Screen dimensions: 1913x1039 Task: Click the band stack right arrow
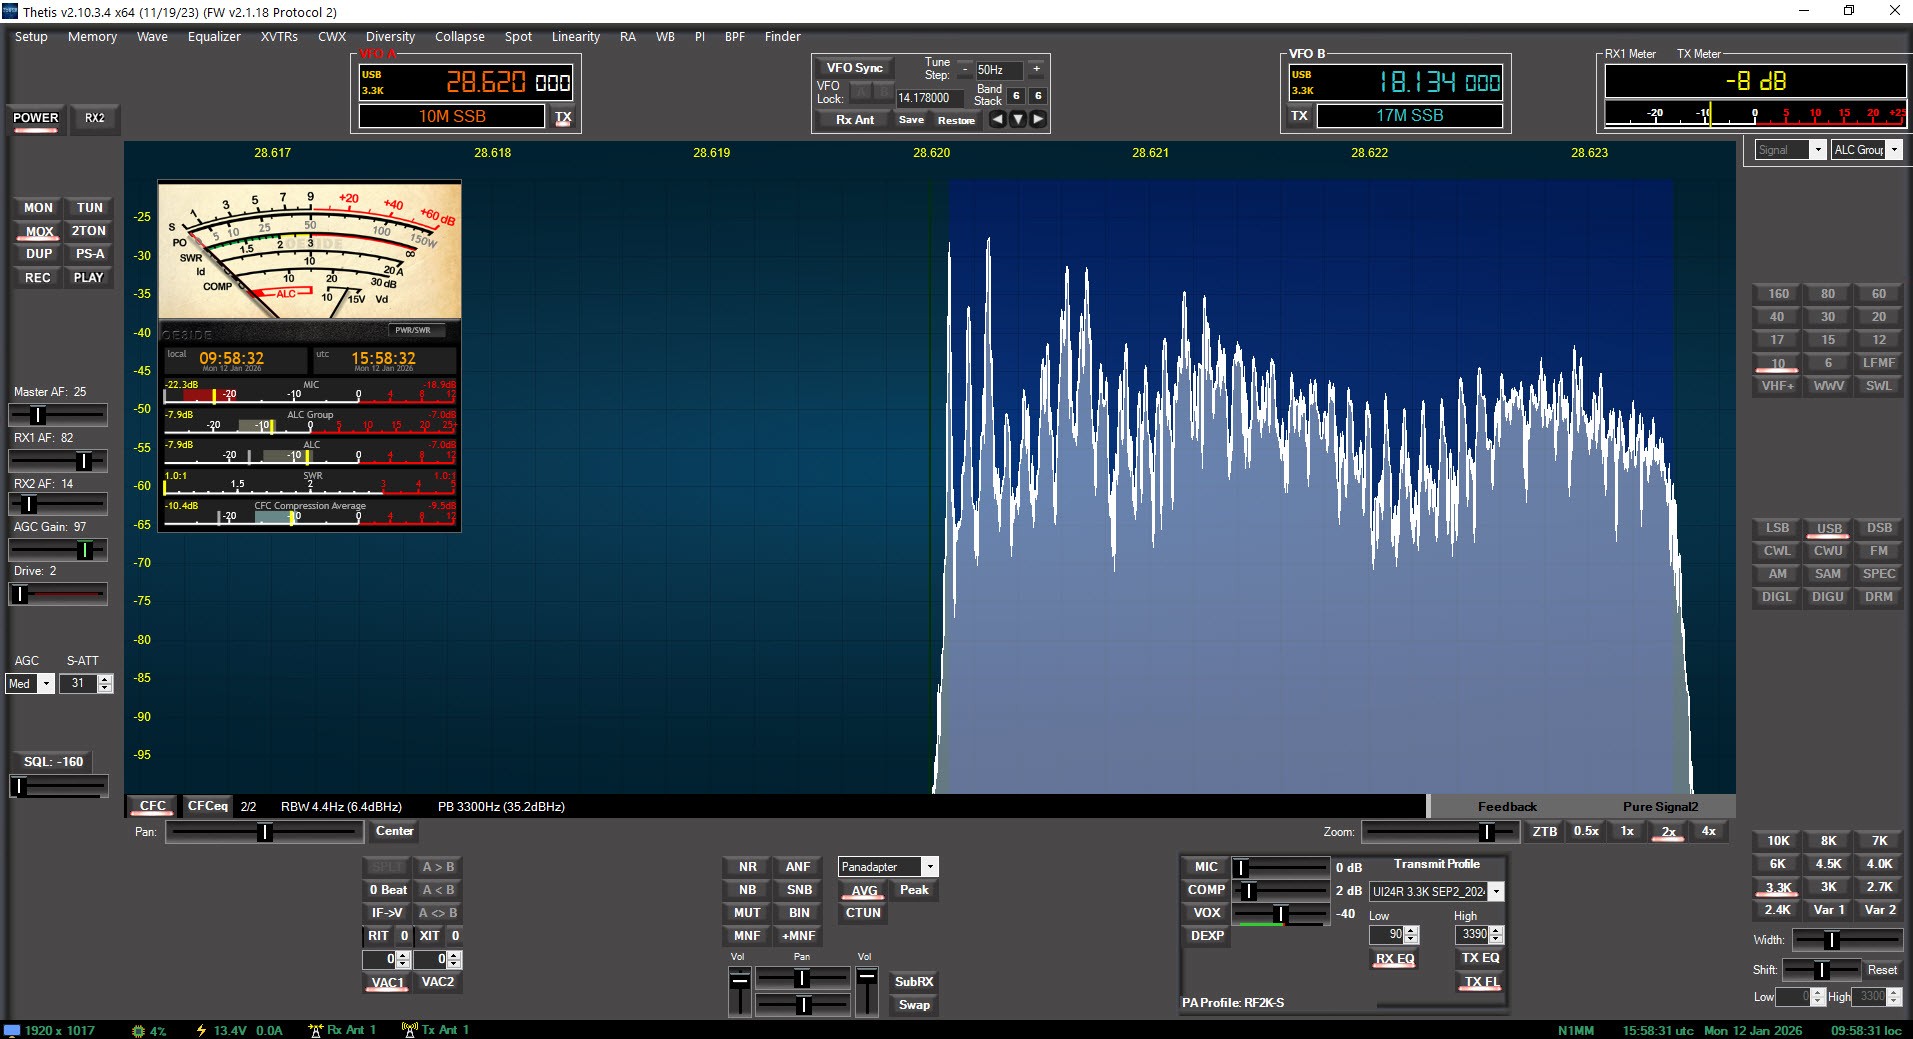[1038, 119]
